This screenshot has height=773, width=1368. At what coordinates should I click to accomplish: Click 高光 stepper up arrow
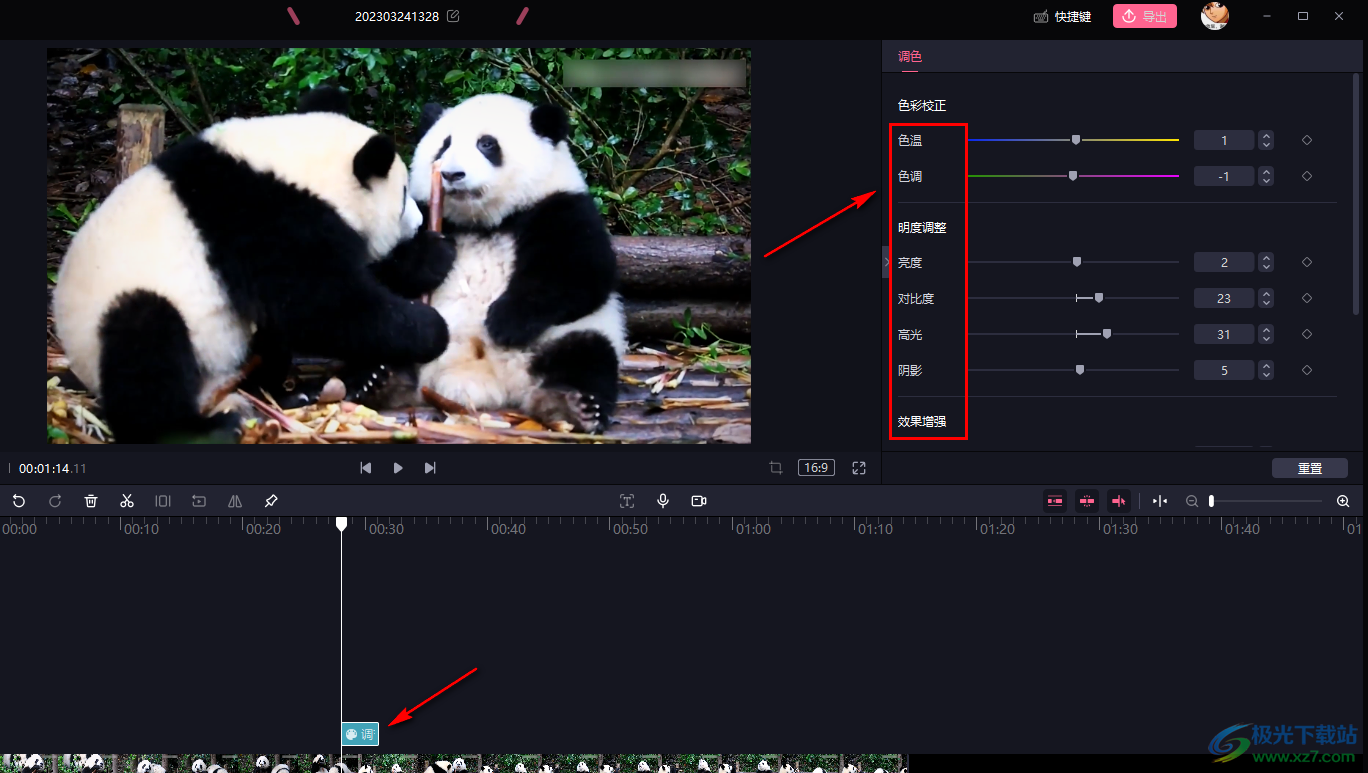click(1266, 330)
